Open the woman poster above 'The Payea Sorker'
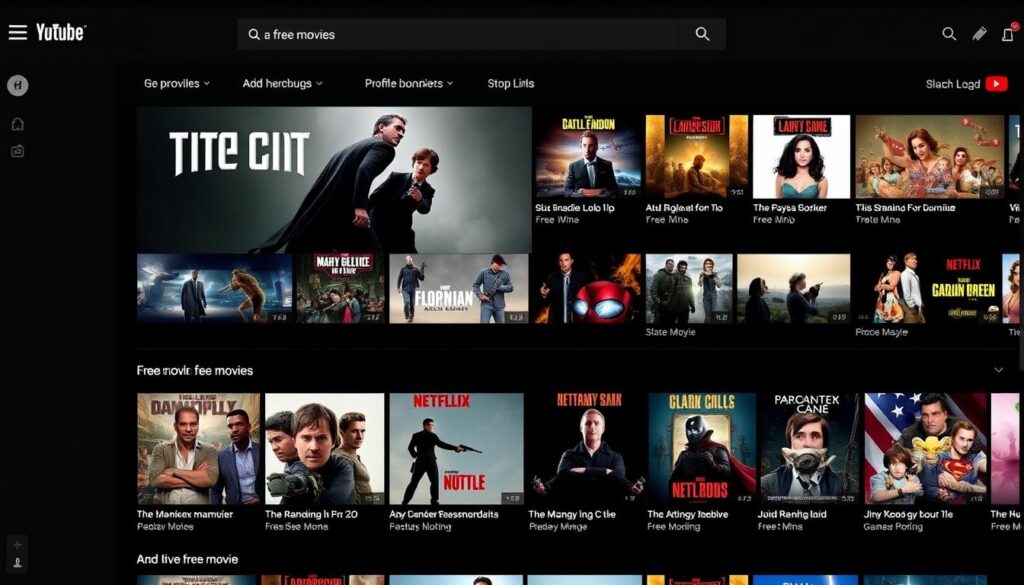Viewport: 1024px width, 585px height. pos(801,157)
